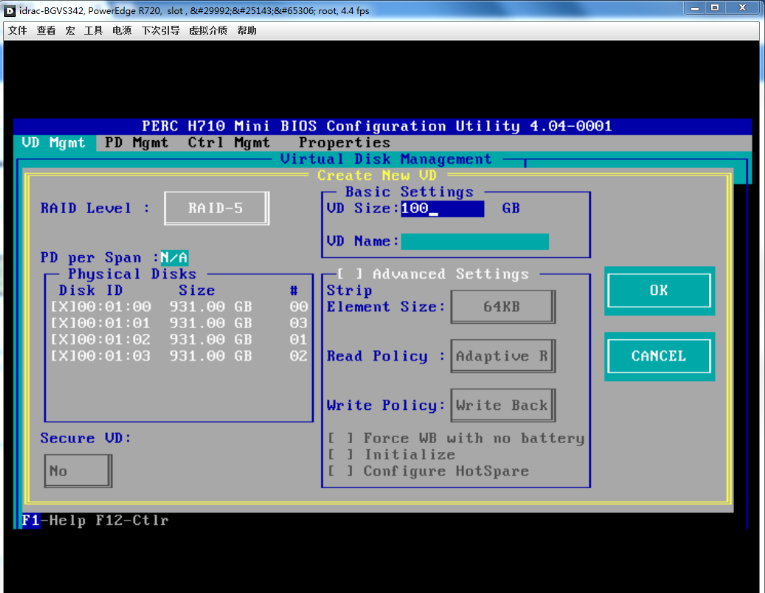This screenshot has height=593, width=765.
Task: Minimize the iDRAC console window
Action: (695, 8)
